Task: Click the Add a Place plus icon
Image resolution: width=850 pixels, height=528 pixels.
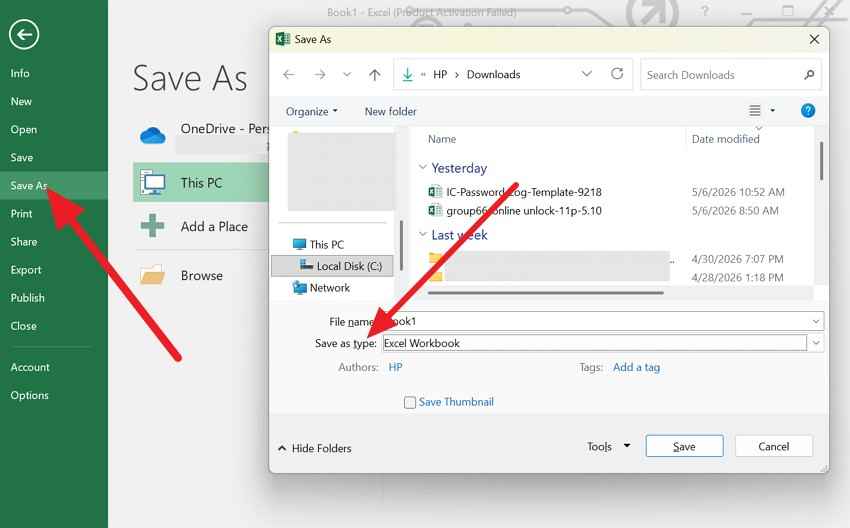Action: point(152,226)
